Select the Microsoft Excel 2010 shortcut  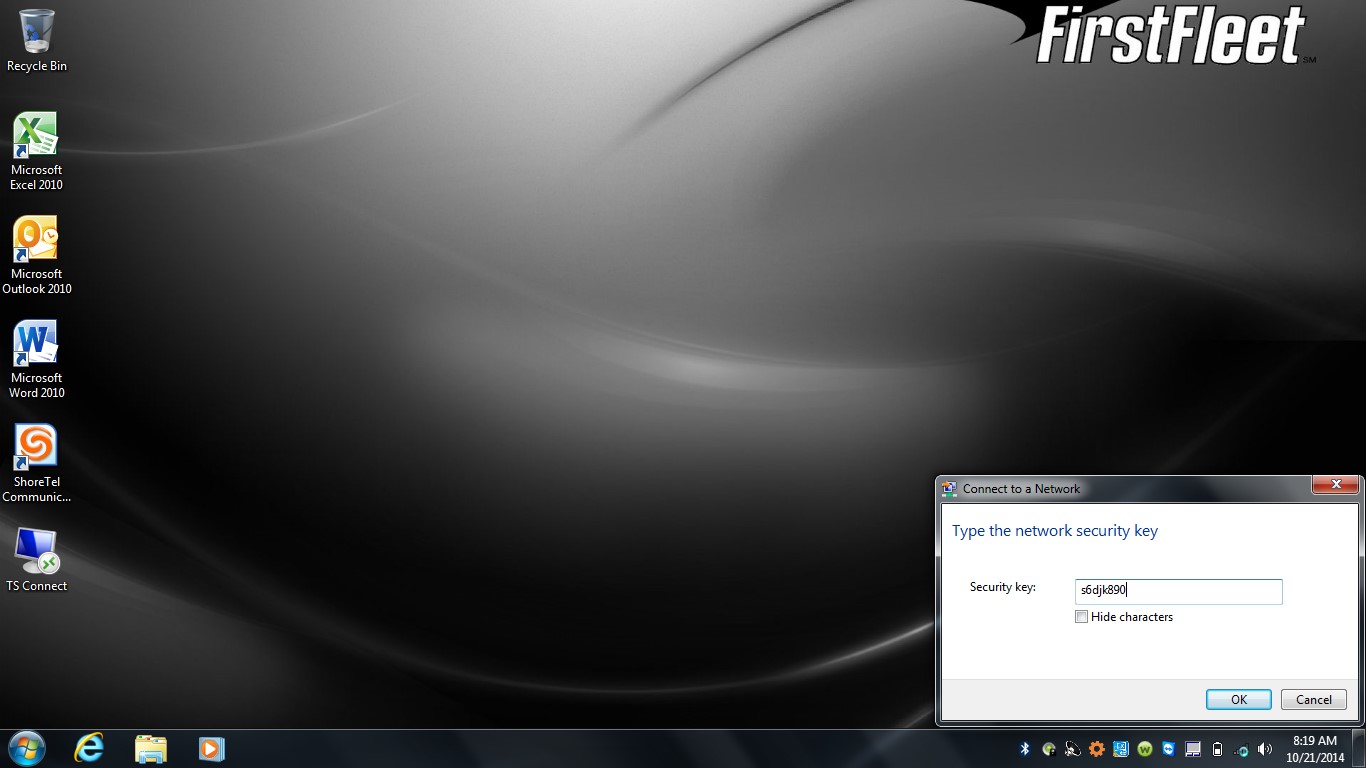[36, 151]
